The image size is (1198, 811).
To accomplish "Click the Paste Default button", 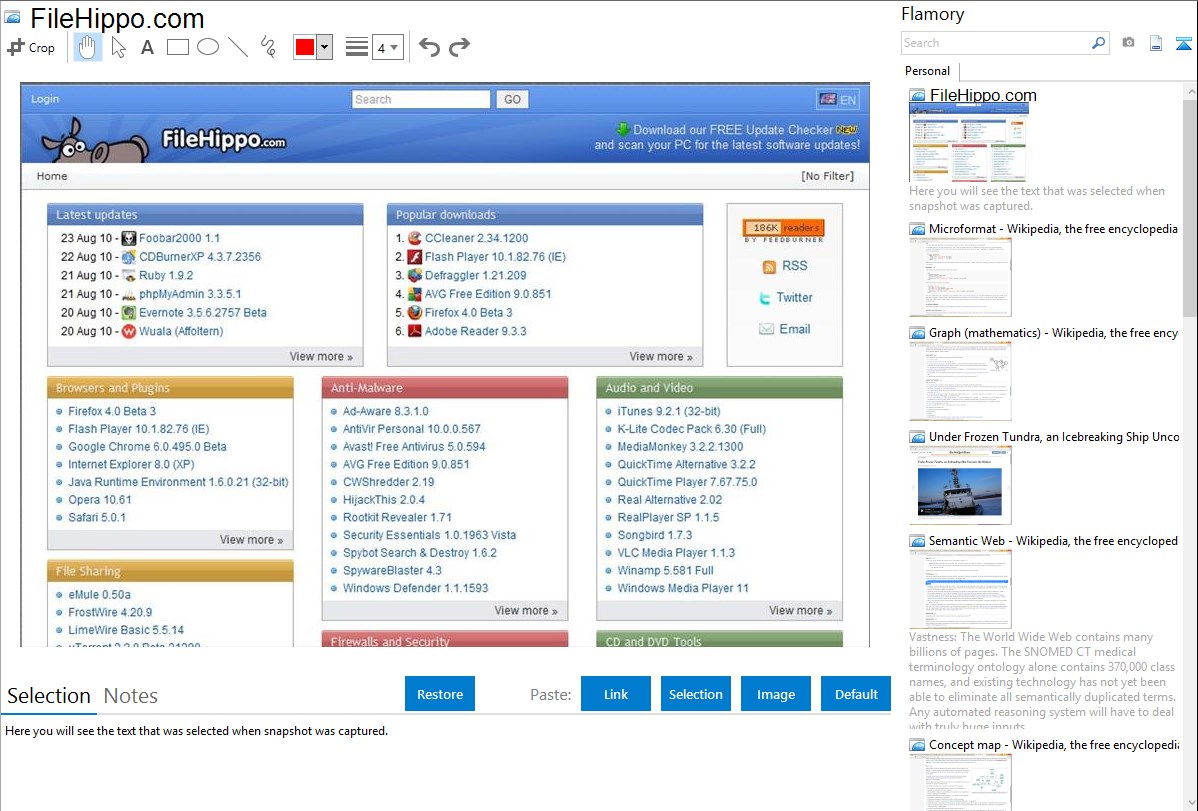I will coord(856,694).
